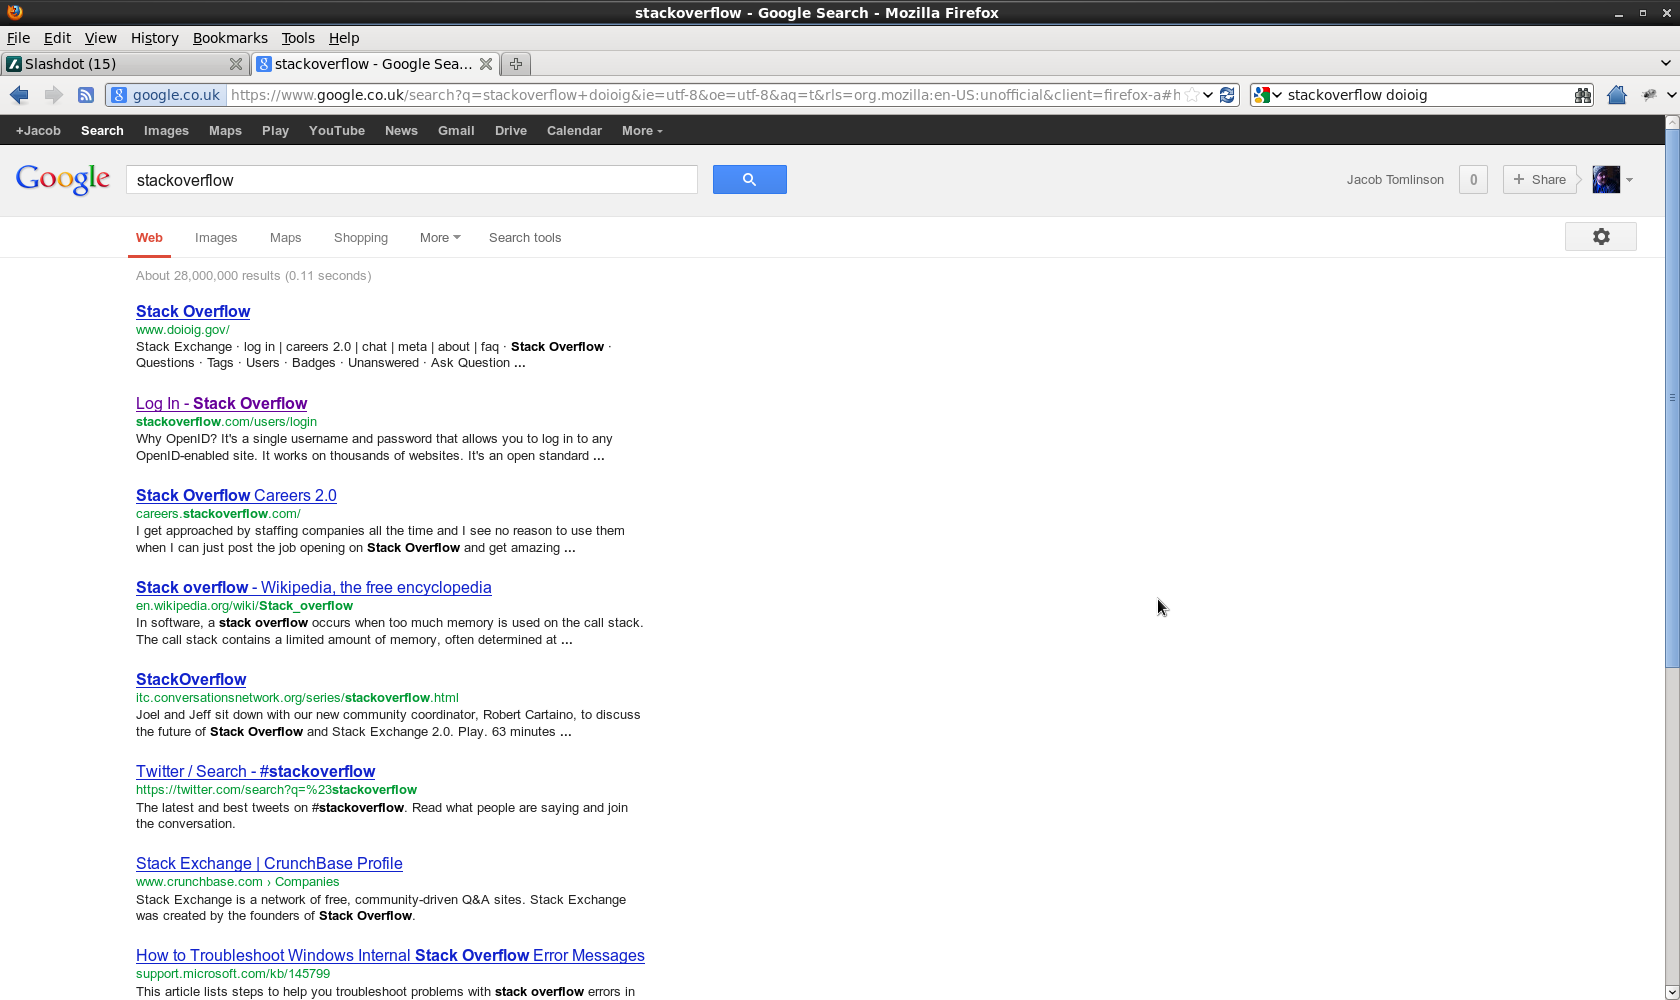This screenshot has height=1000, width=1680.
Task: Open the RSS feed icon in the toolbar
Action: 86,94
